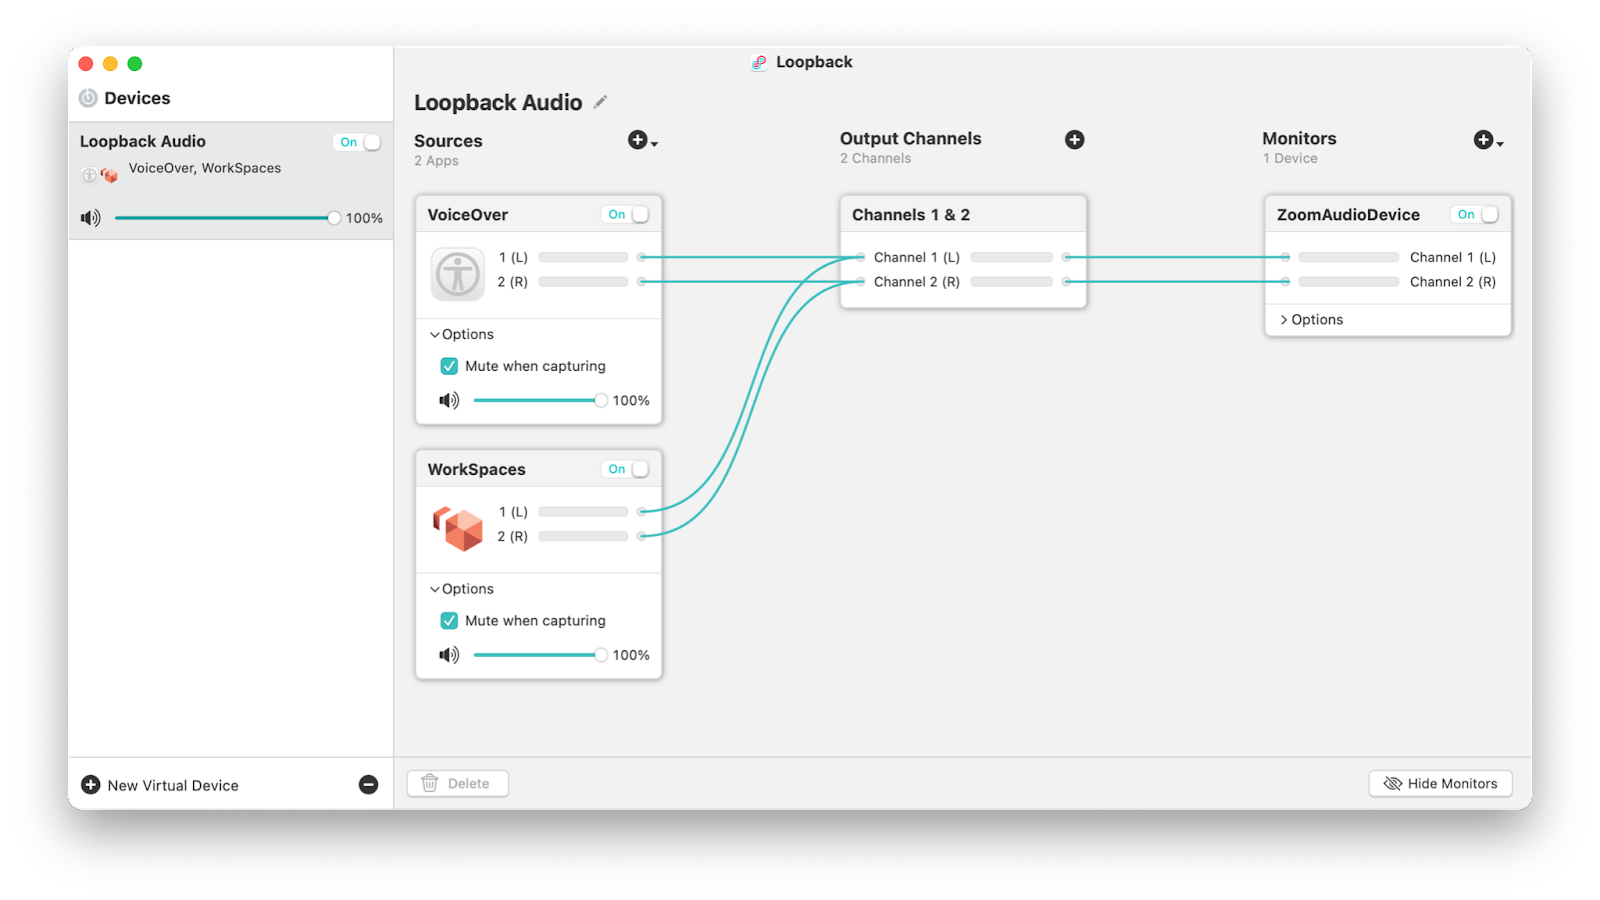Click Channel 2 (R) output connector of Output Channels
This screenshot has height=900, width=1600.
1067,282
